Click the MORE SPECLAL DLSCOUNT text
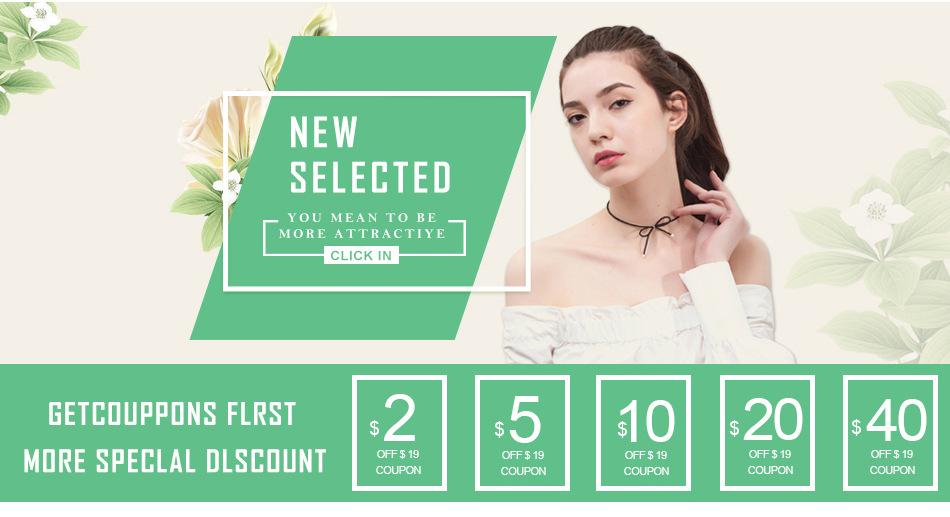The image size is (950, 517). tap(175, 461)
